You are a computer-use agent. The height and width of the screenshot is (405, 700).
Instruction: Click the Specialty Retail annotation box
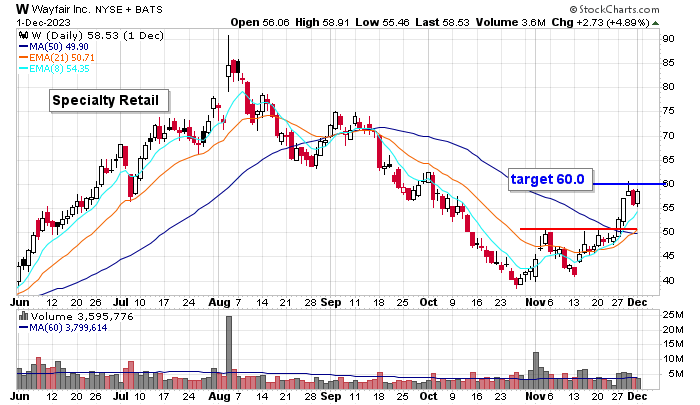109,100
